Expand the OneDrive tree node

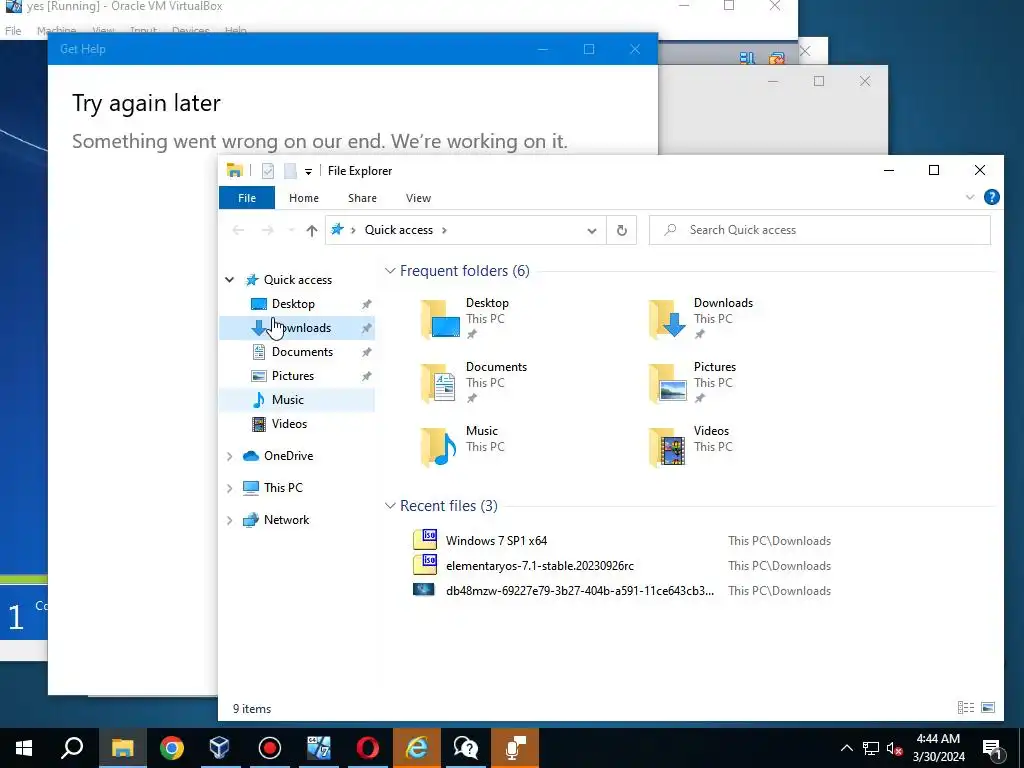pos(229,456)
